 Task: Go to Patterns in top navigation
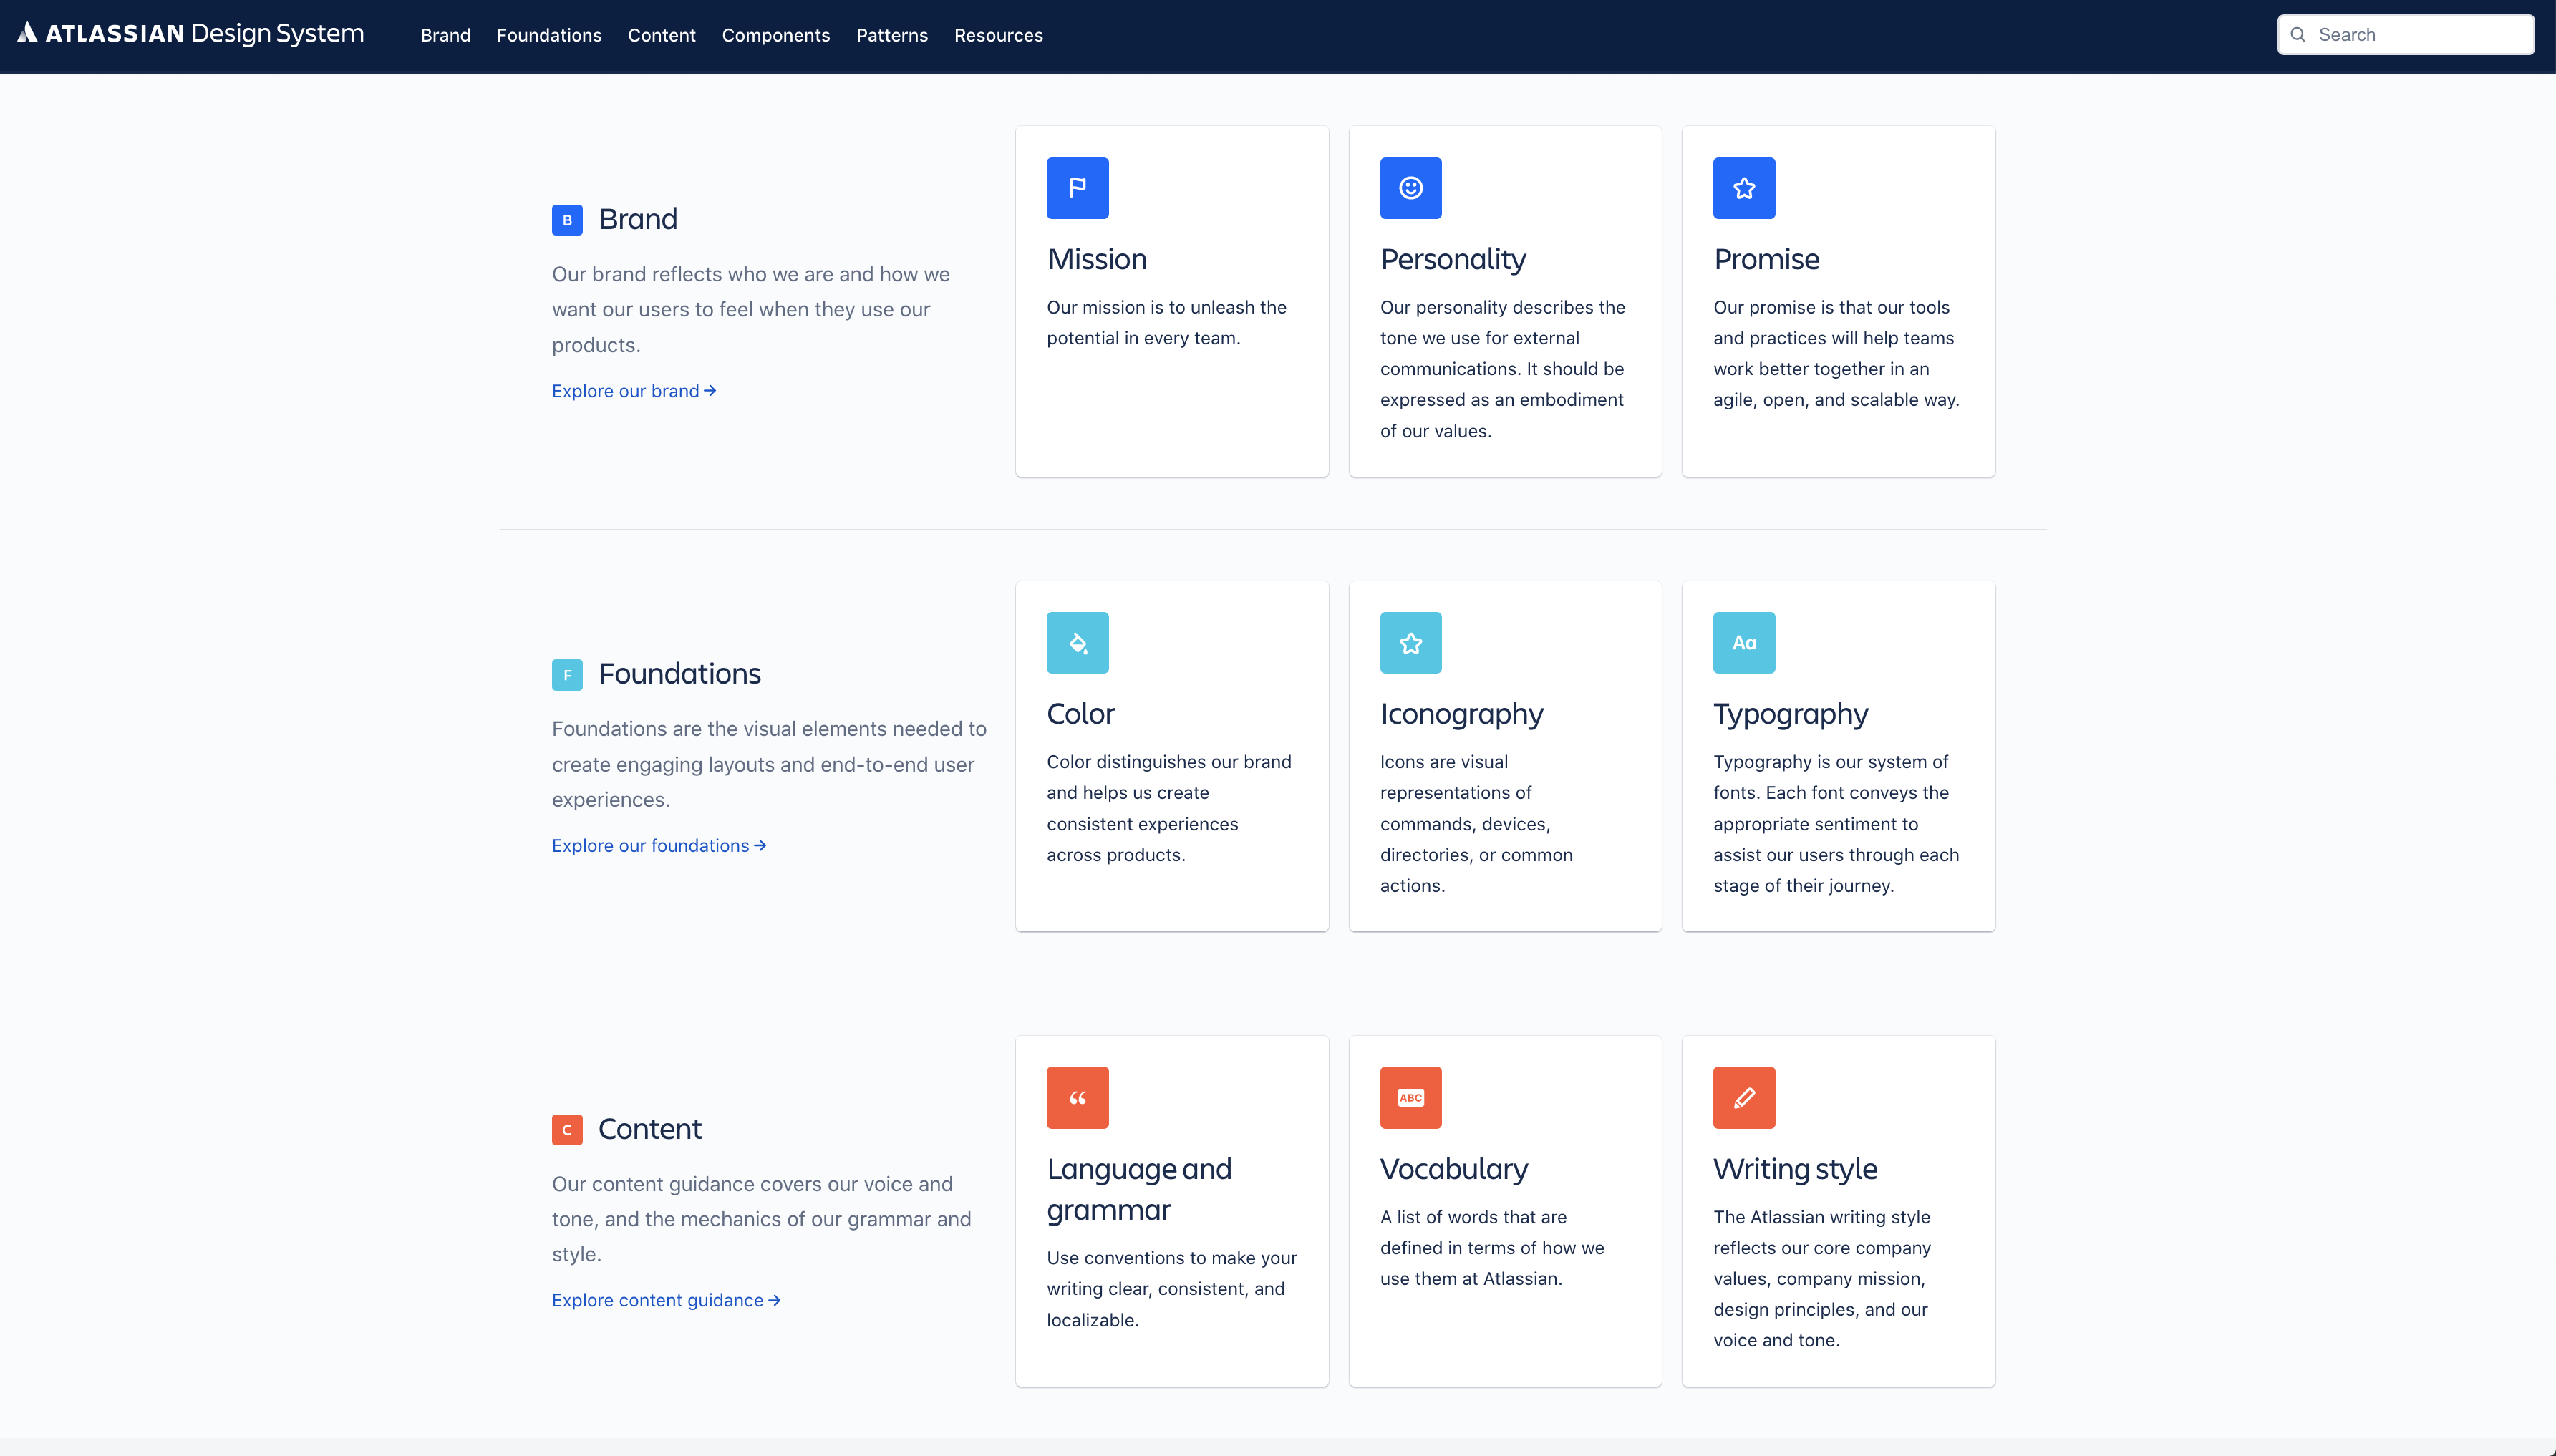891,35
